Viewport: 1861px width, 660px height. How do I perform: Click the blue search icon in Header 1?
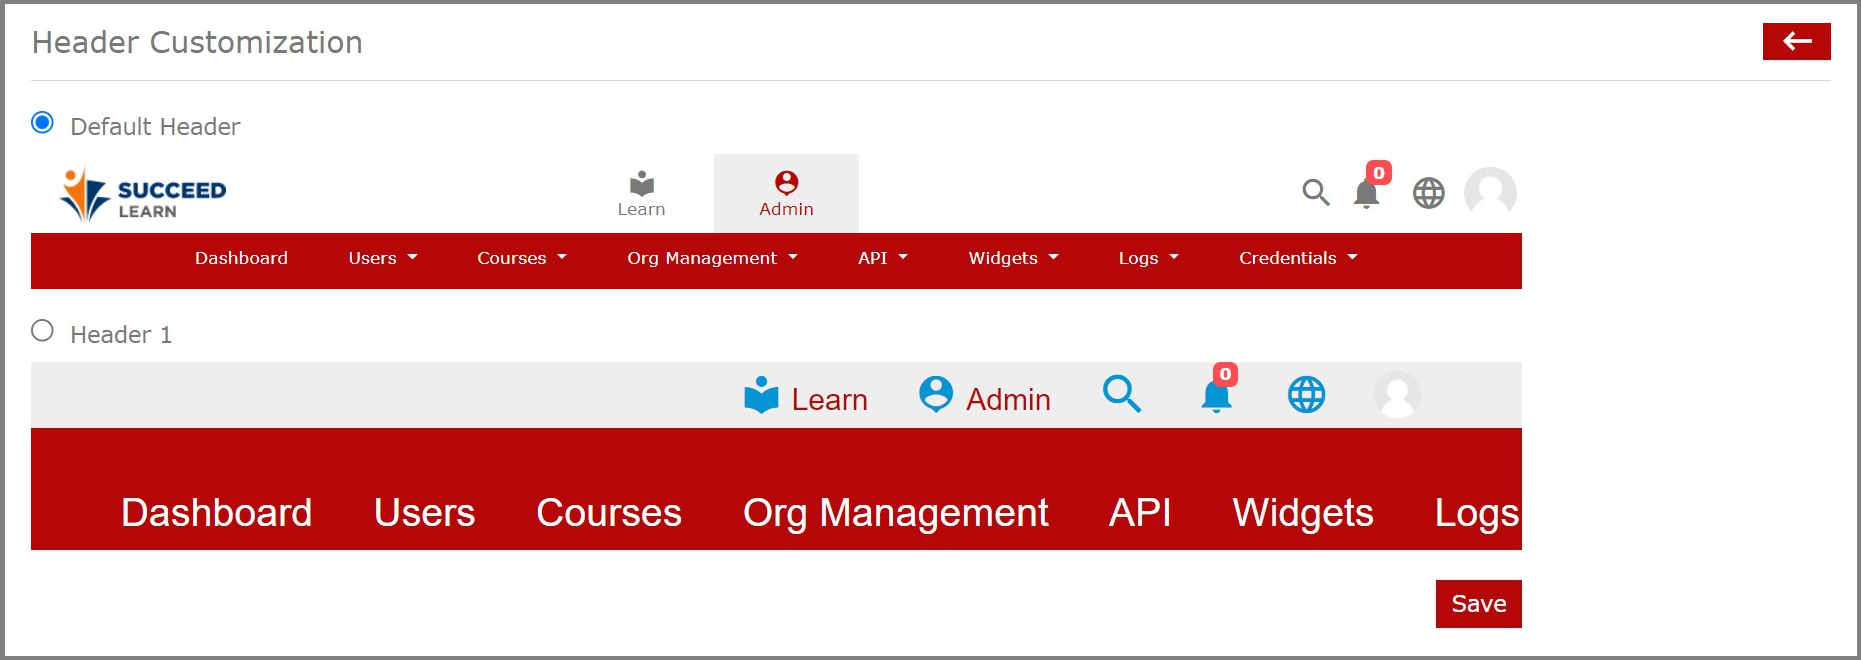(1122, 394)
